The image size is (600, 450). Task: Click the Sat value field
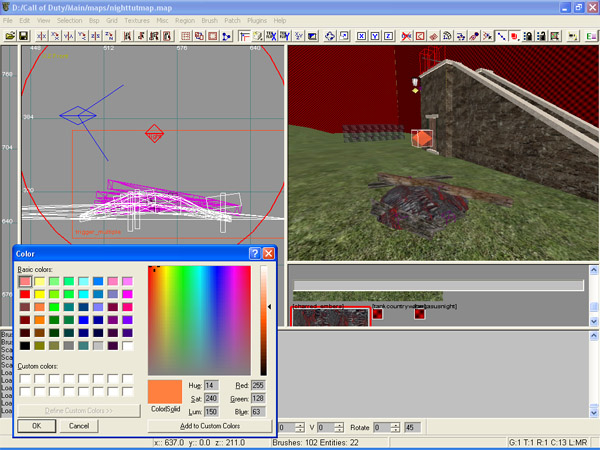(x=211, y=398)
